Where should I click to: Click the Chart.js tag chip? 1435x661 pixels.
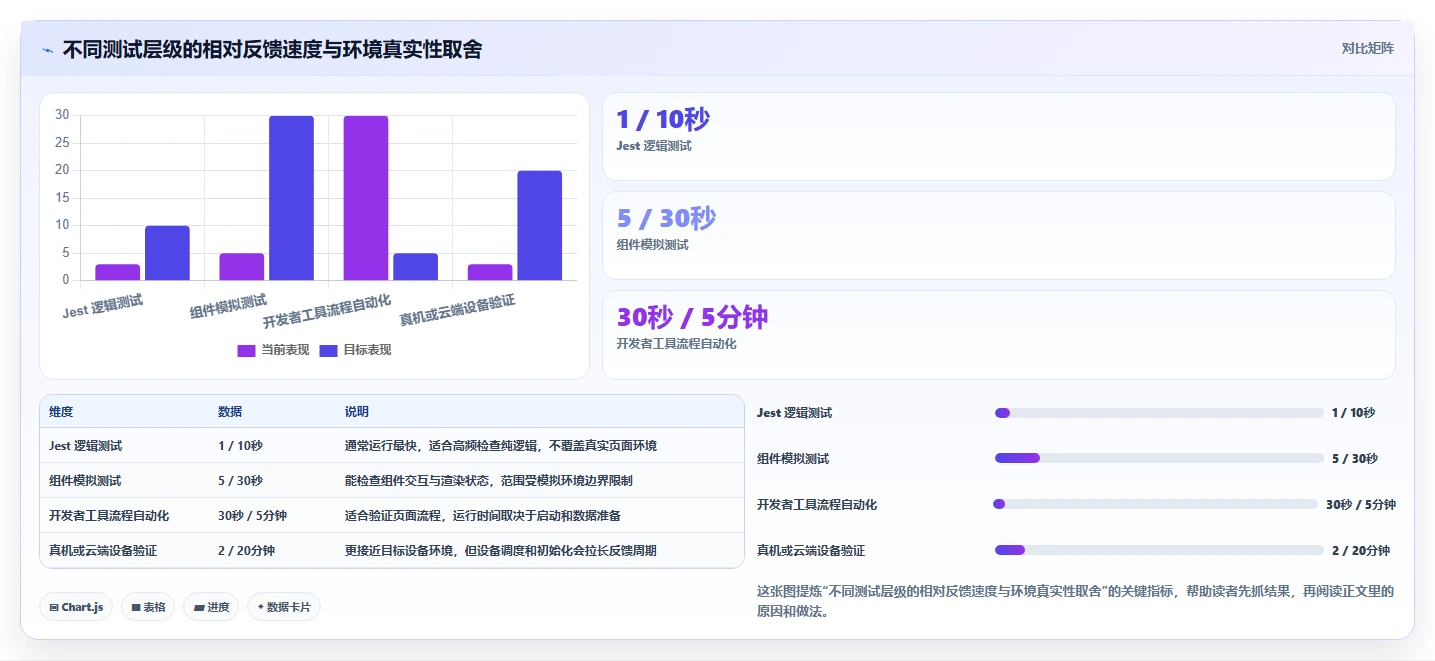[76, 607]
